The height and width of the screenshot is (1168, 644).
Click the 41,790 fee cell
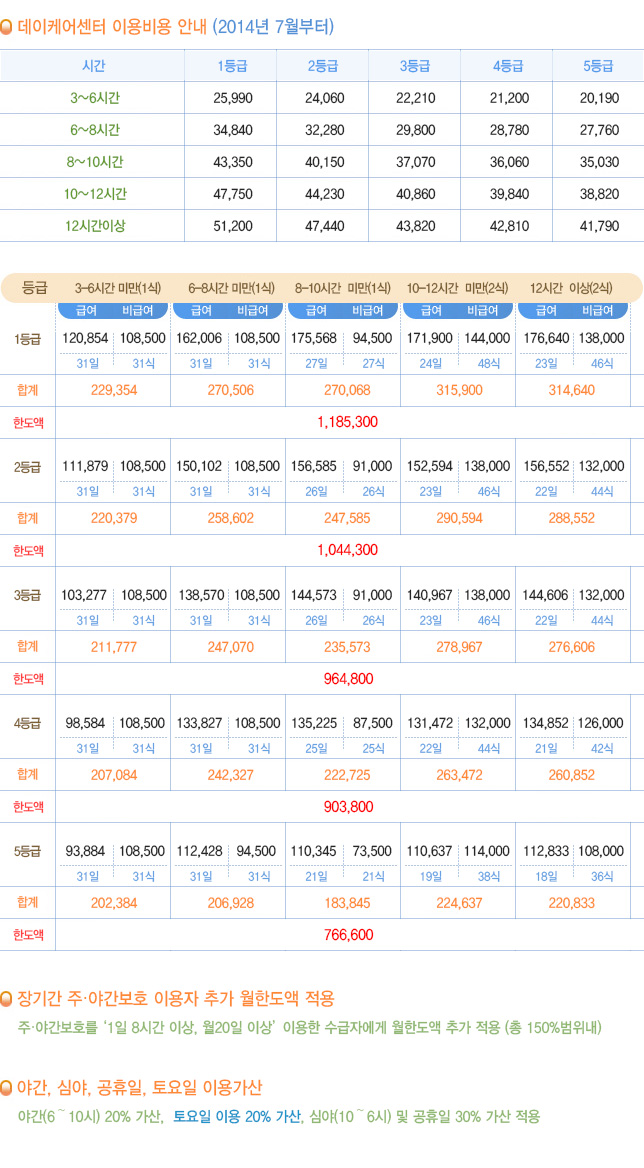[599, 226]
